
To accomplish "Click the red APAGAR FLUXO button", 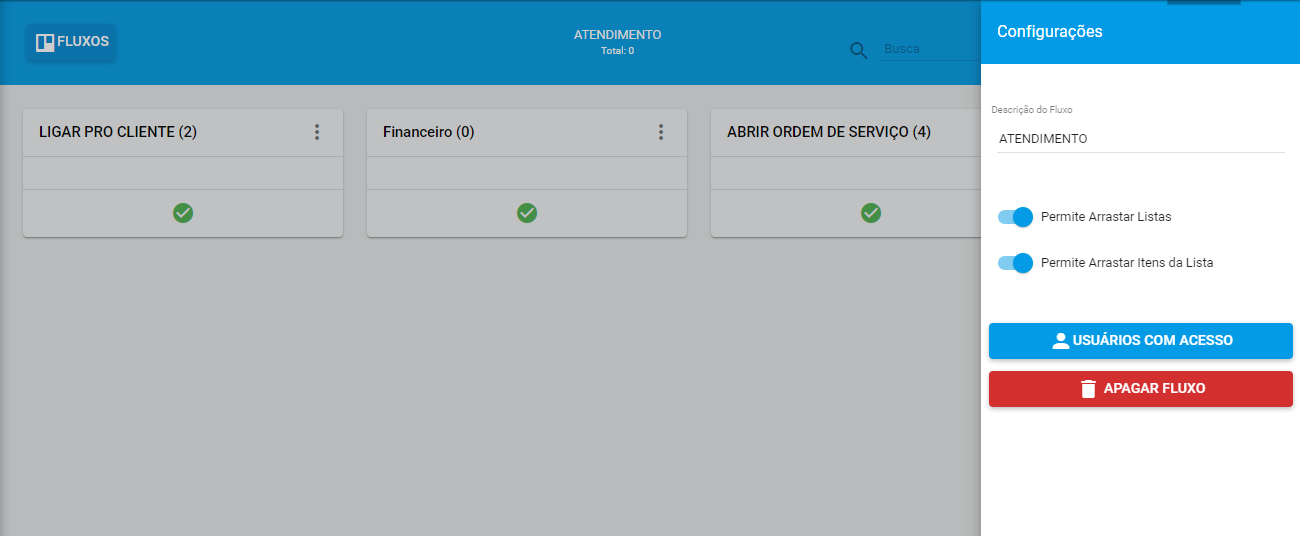I will point(1141,389).
